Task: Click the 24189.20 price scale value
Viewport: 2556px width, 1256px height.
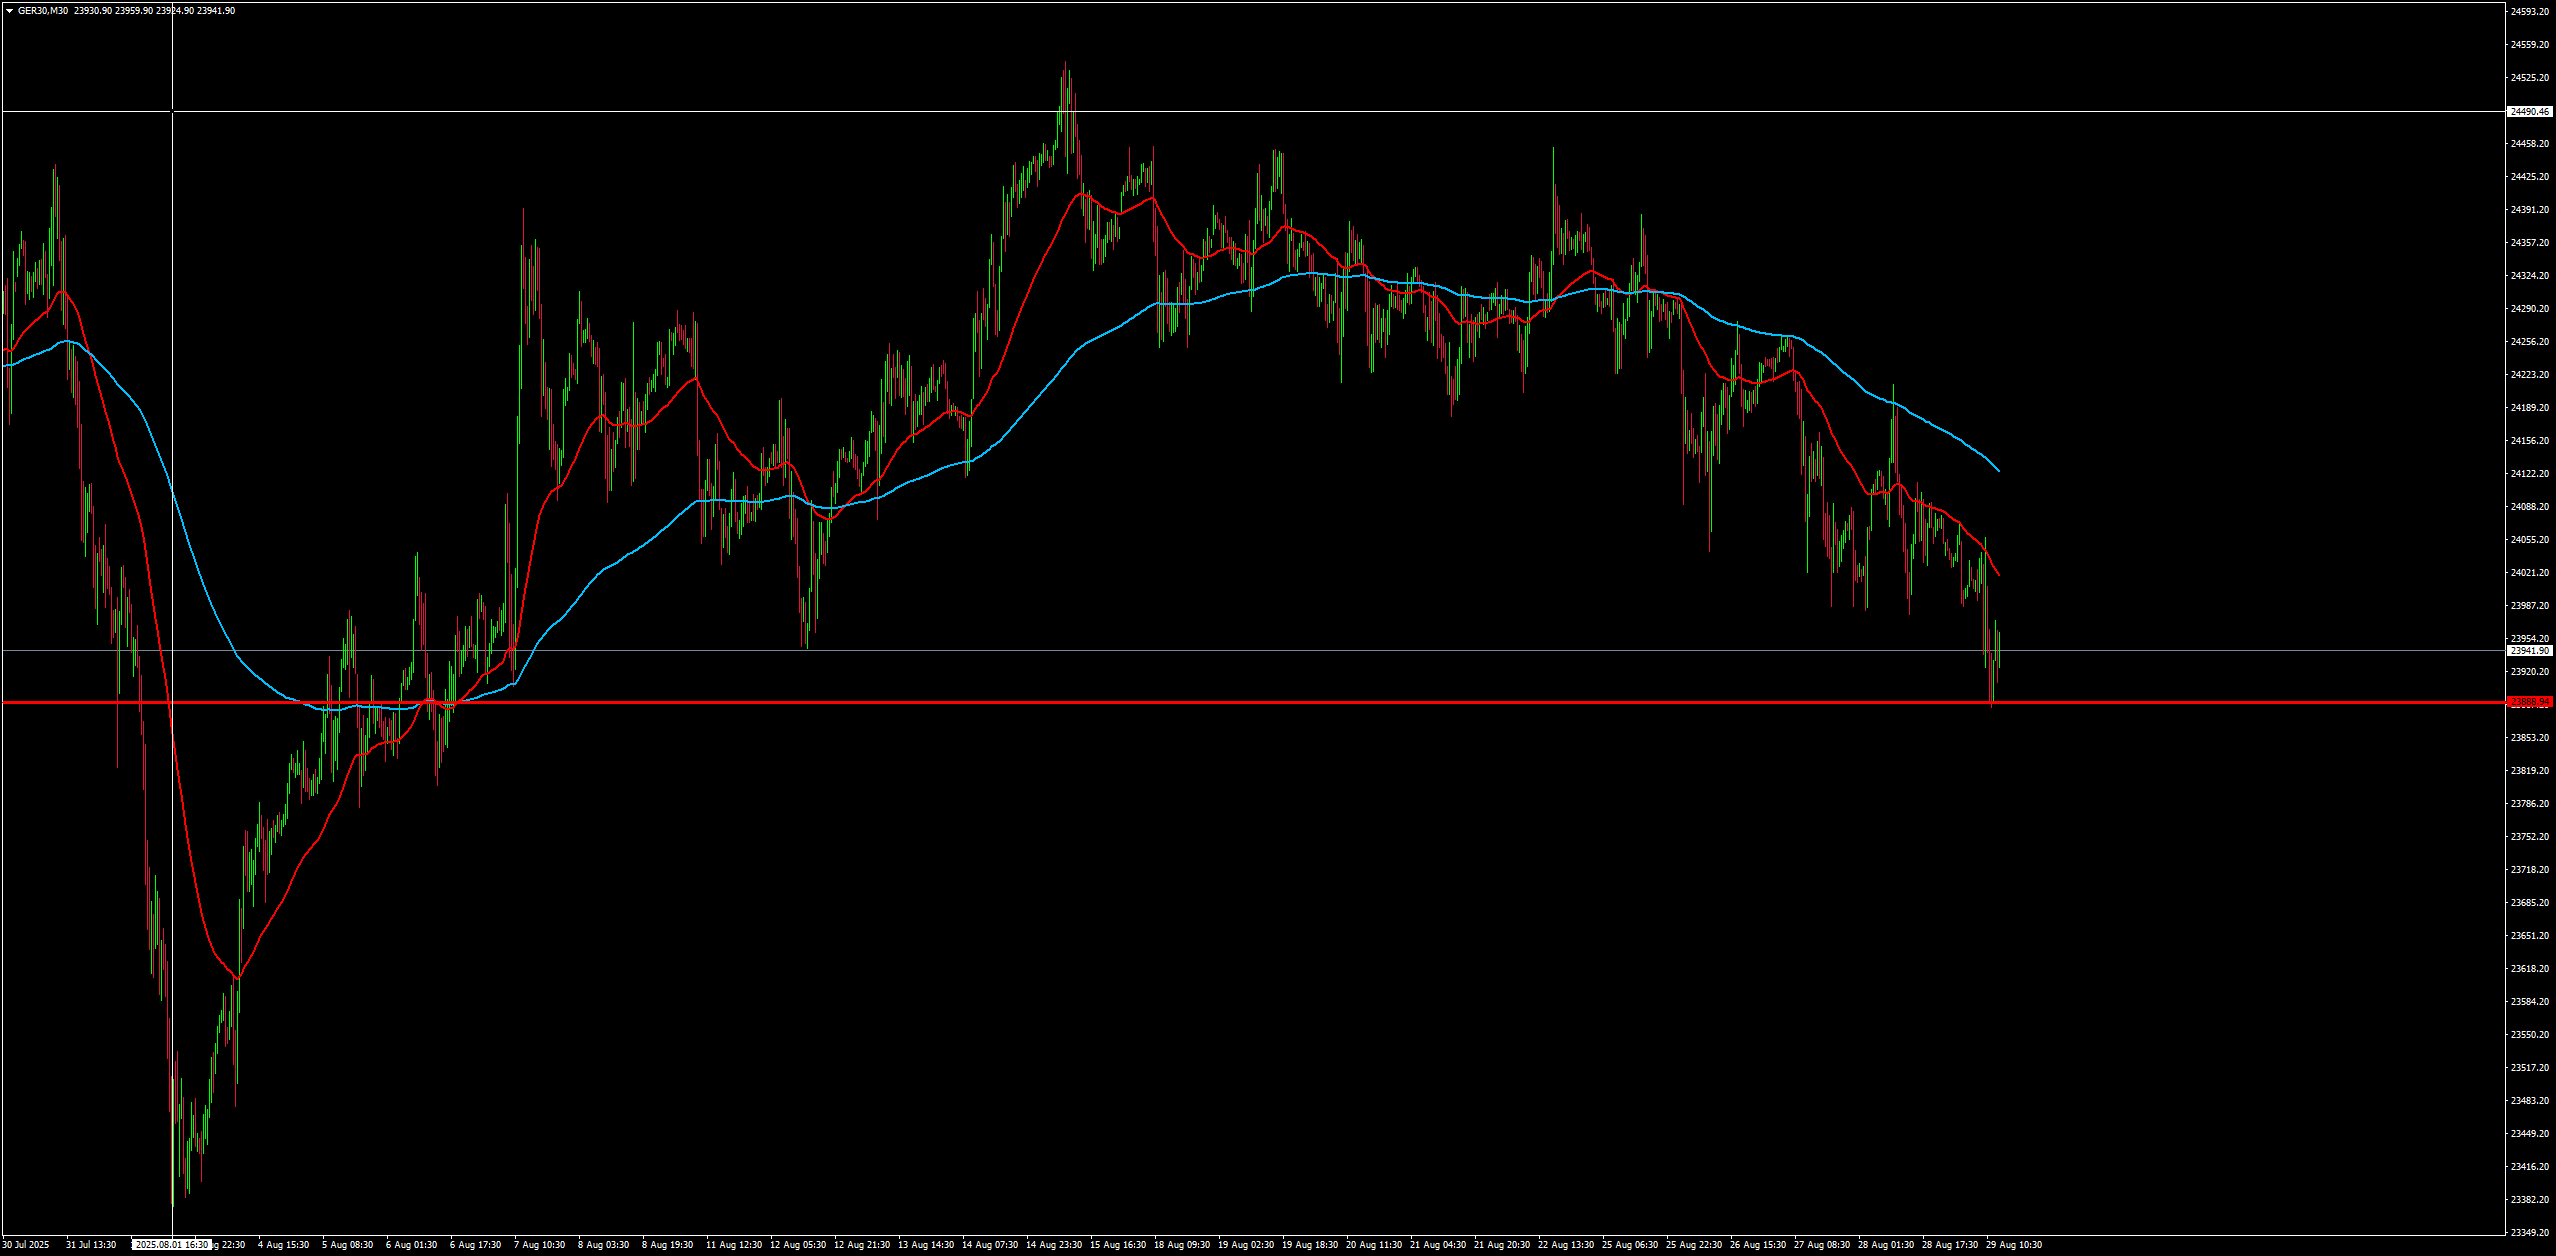Action: click(2530, 408)
